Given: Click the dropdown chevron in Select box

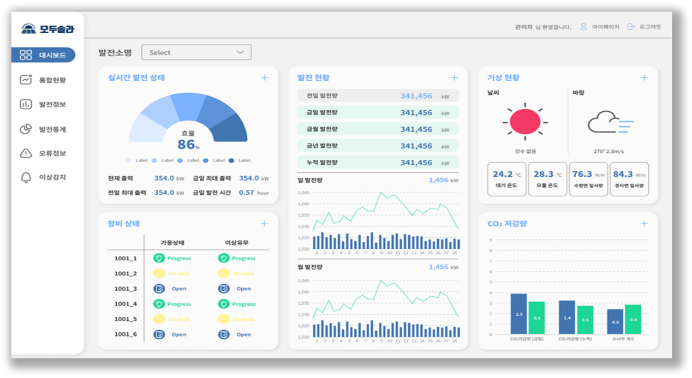Looking at the screenshot, I should tap(240, 52).
